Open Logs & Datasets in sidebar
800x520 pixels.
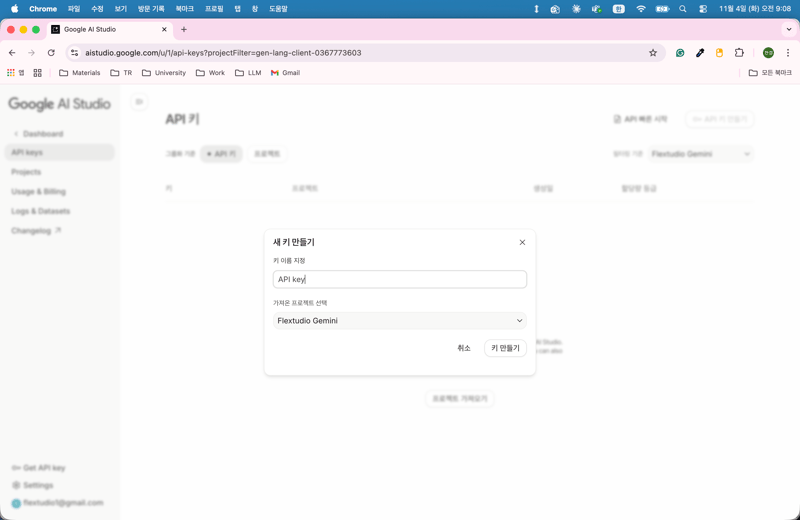40,211
